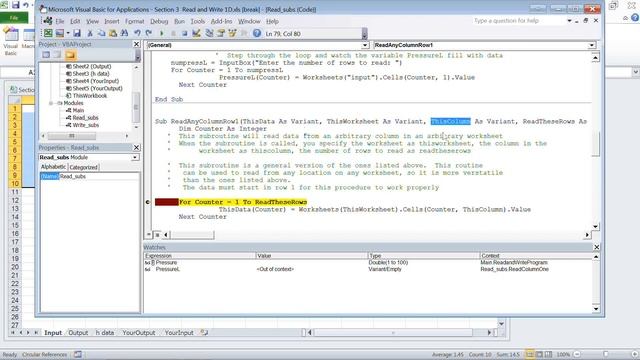Open the (General) object dropdown
The width and height of the screenshot is (640, 360).
tap(365, 45)
